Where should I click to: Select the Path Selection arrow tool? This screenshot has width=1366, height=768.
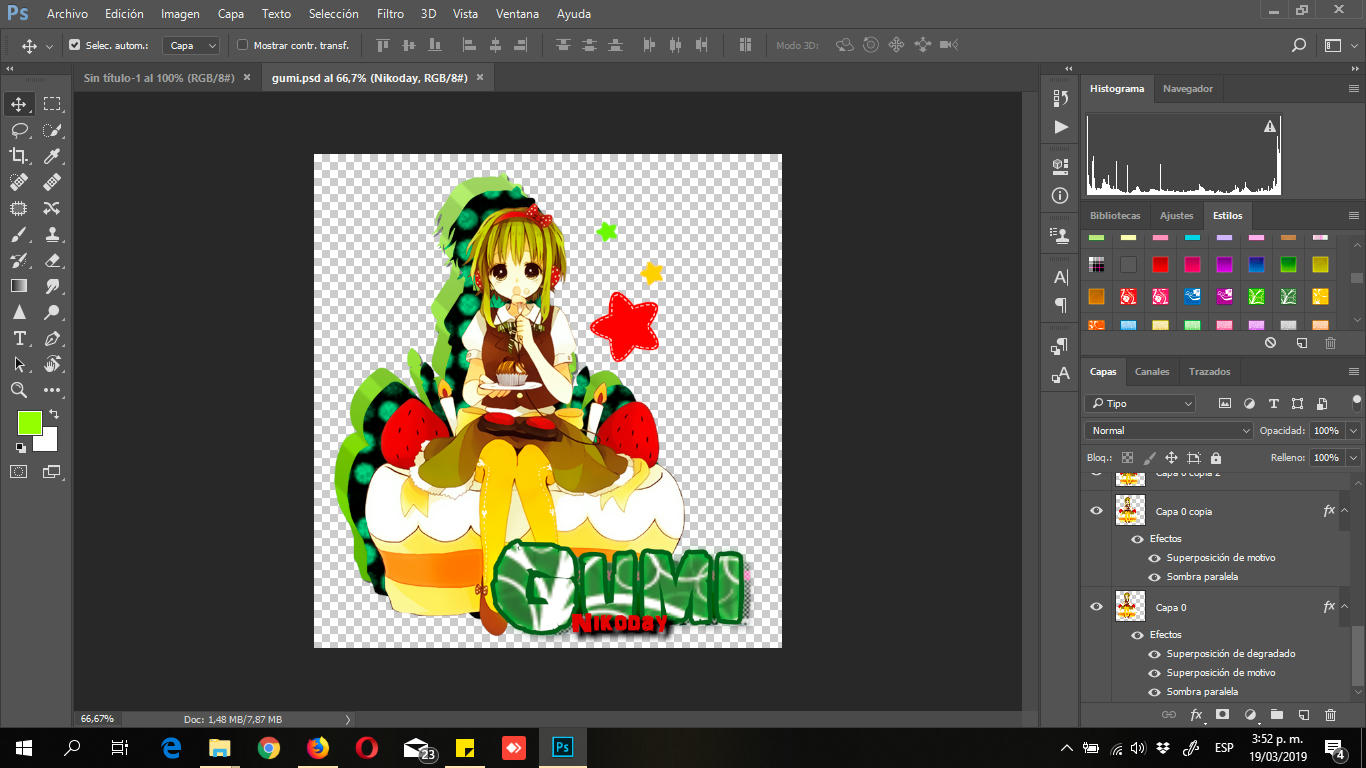click(19, 364)
